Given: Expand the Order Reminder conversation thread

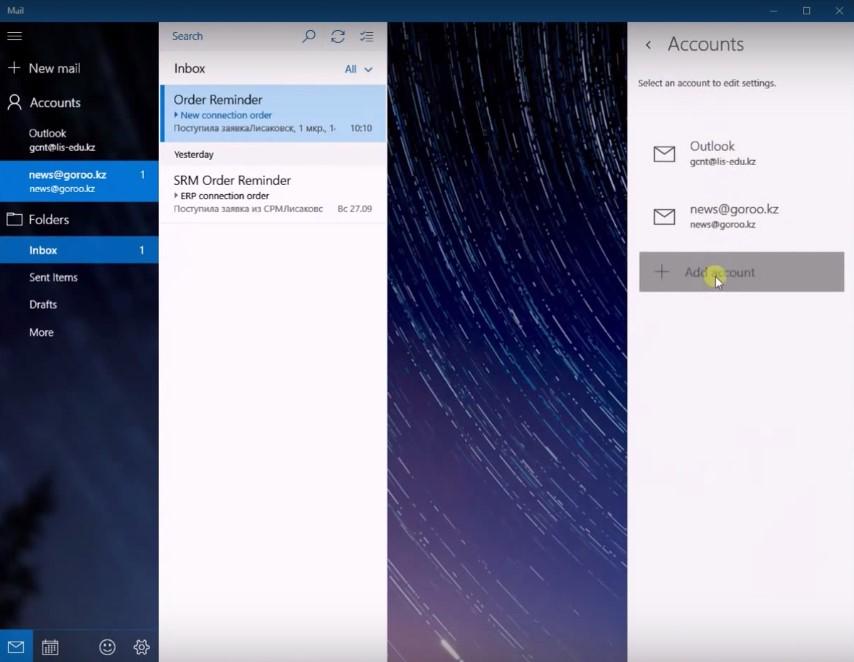Looking at the screenshot, I should click(x=177, y=115).
